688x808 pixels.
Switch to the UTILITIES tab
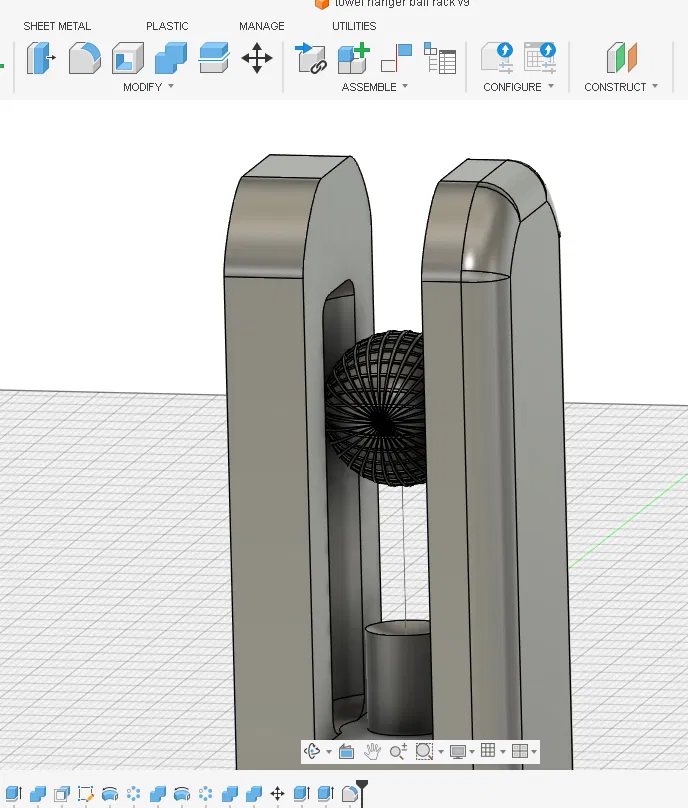(354, 26)
